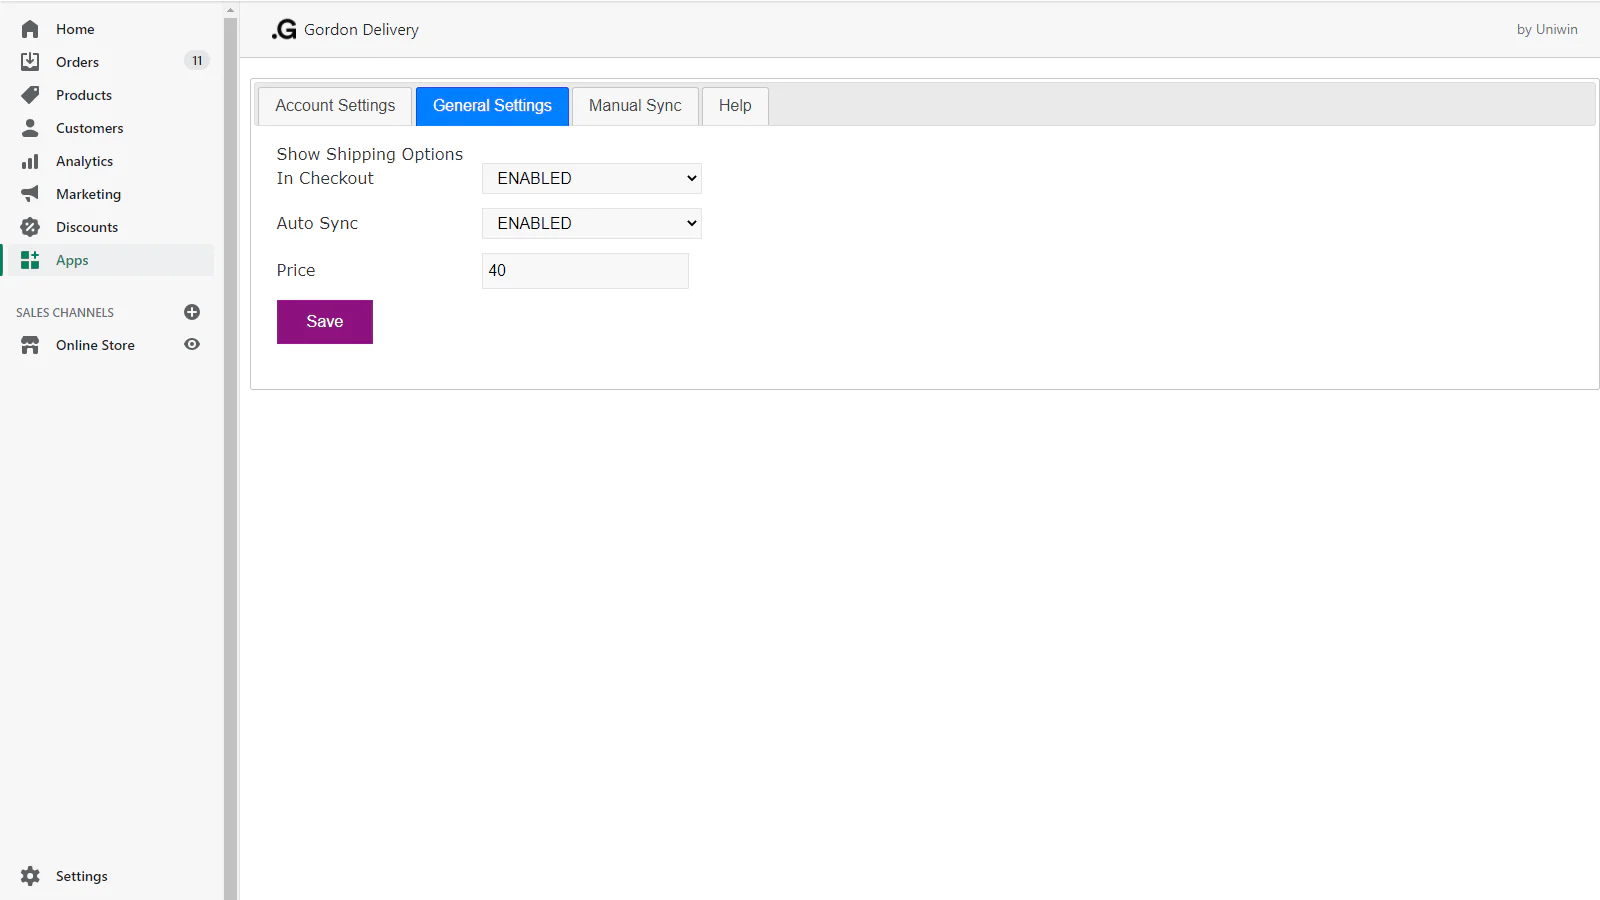Focus the Price input field

coord(585,271)
